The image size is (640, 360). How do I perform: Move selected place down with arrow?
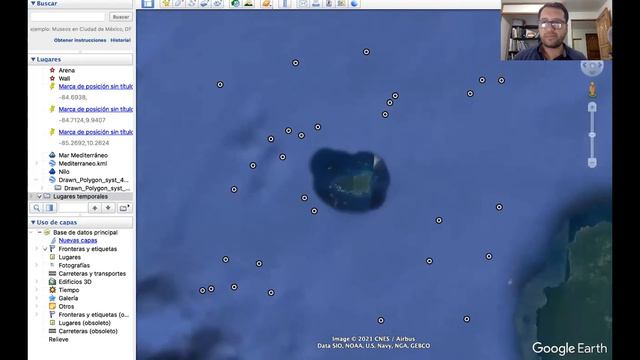[108, 208]
